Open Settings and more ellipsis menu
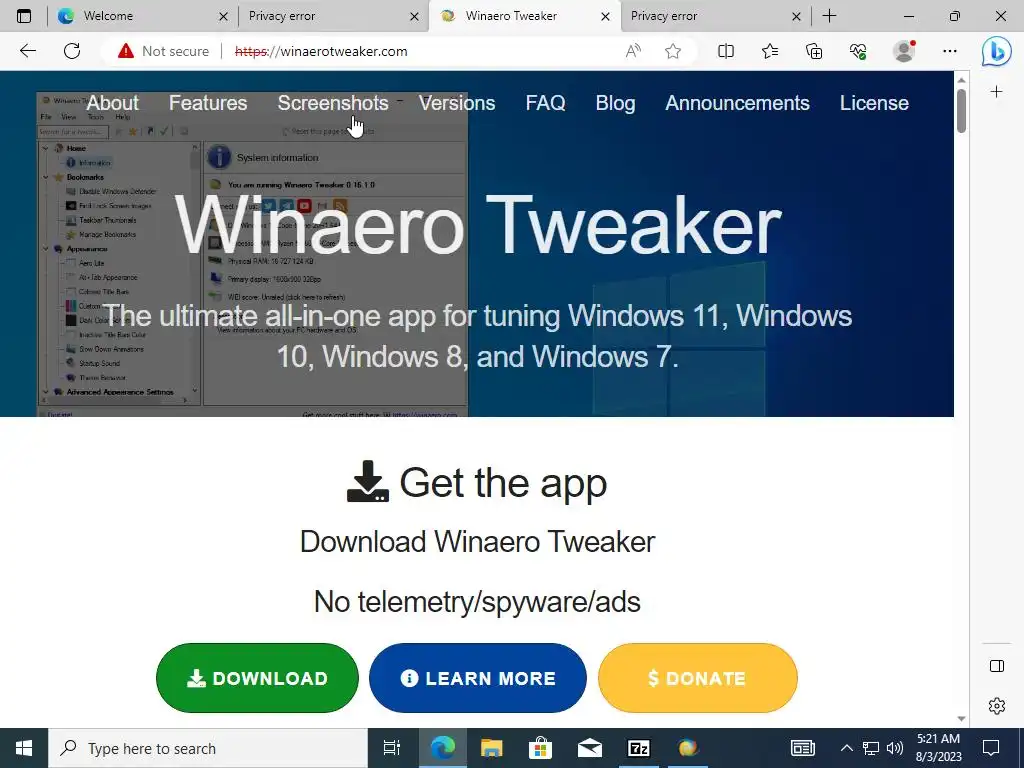The width and height of the screenshot is (1024, 768). [x=950, y=51]
